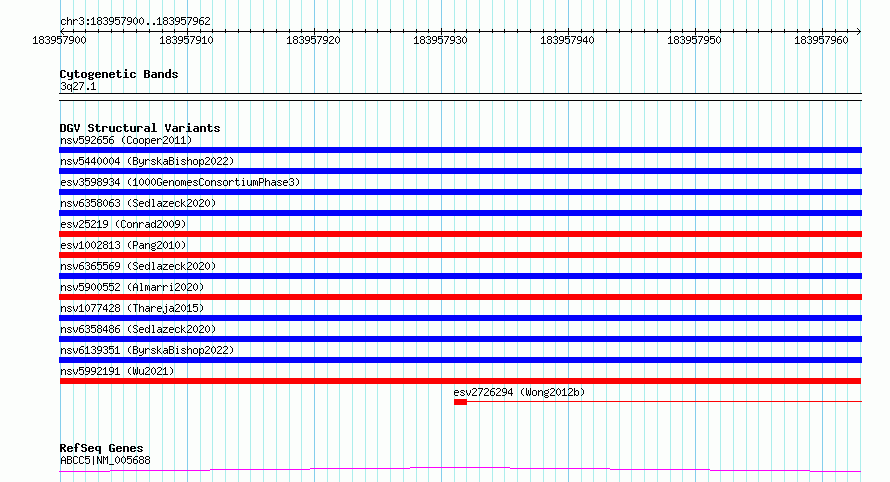
Task: Open the nsv6365569 (Sedlazeck2020) label
Action: point(138,266)
